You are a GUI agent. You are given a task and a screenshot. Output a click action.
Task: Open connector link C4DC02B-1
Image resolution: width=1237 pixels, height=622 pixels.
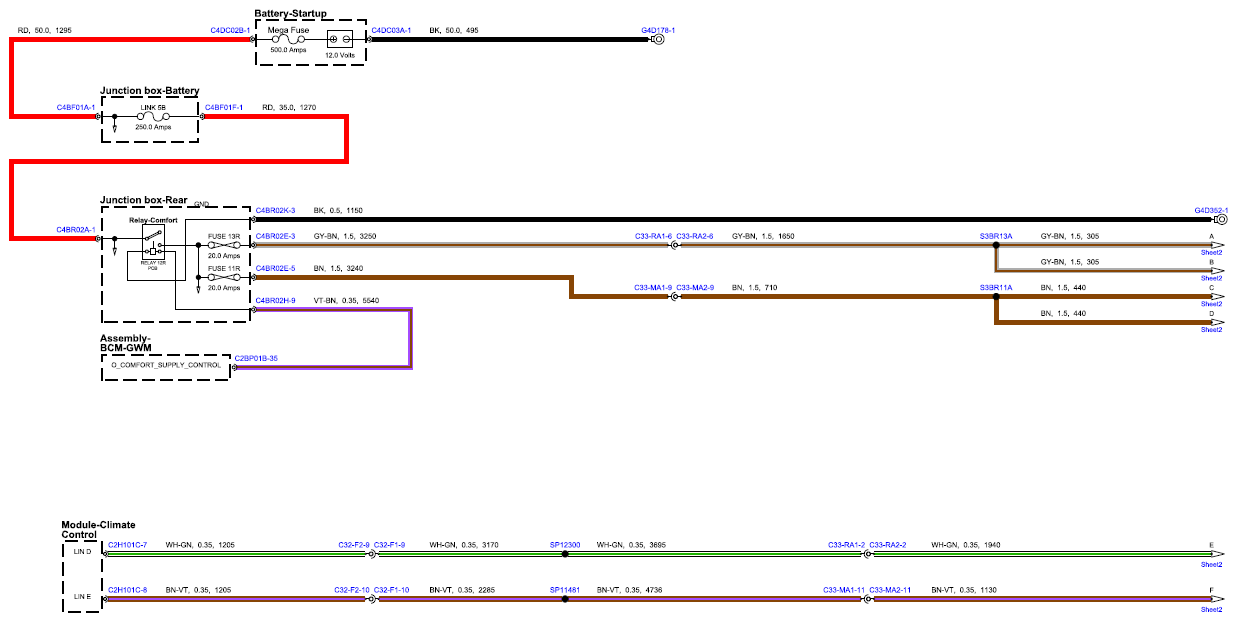[x=230, y=31]
